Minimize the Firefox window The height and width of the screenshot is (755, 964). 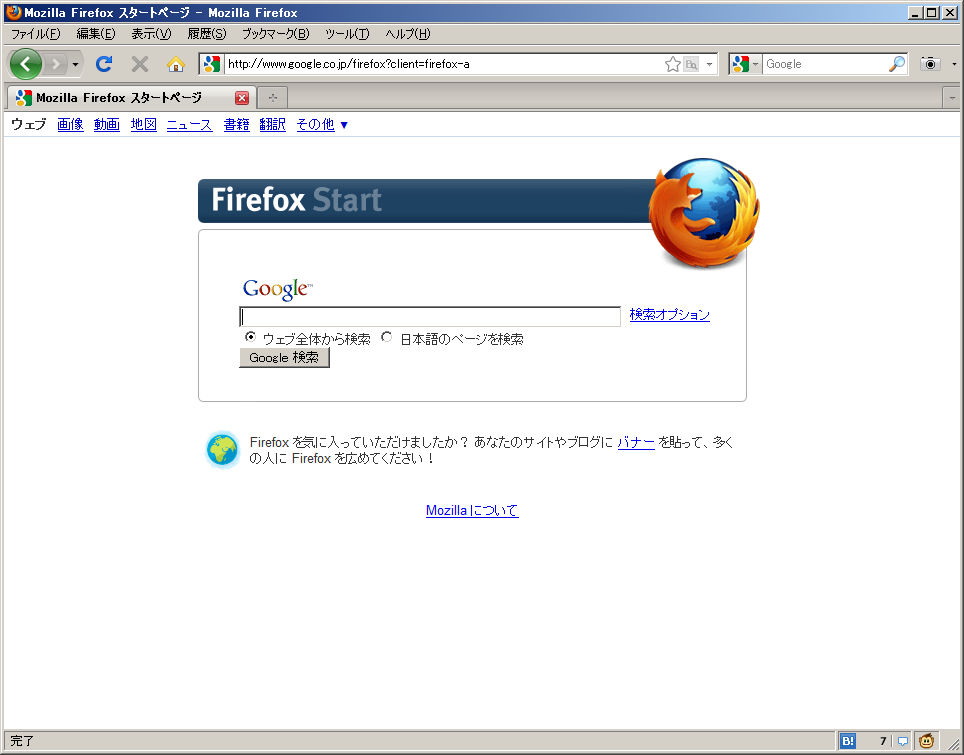pos(915,12)
